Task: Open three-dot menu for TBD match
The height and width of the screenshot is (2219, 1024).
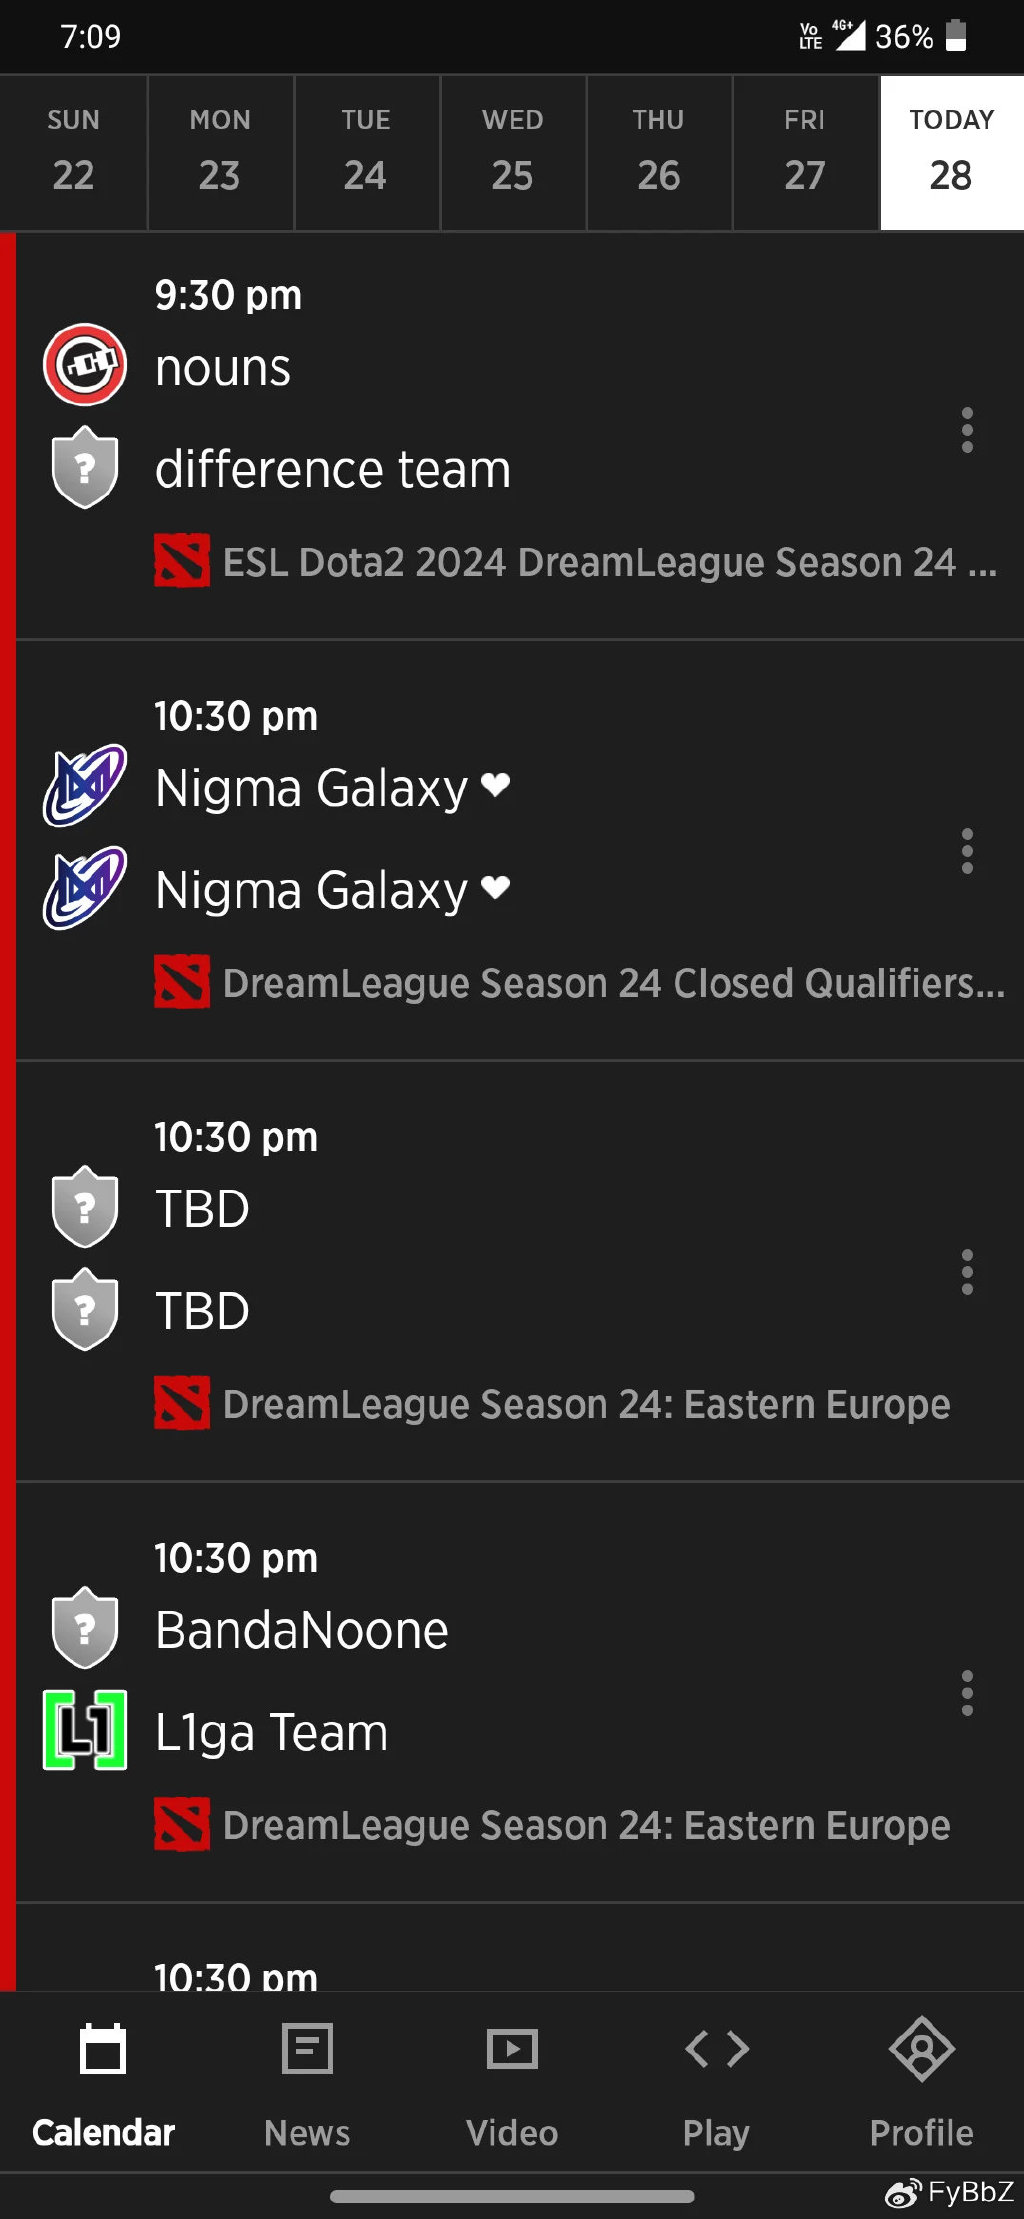Action: (966, 1272)
